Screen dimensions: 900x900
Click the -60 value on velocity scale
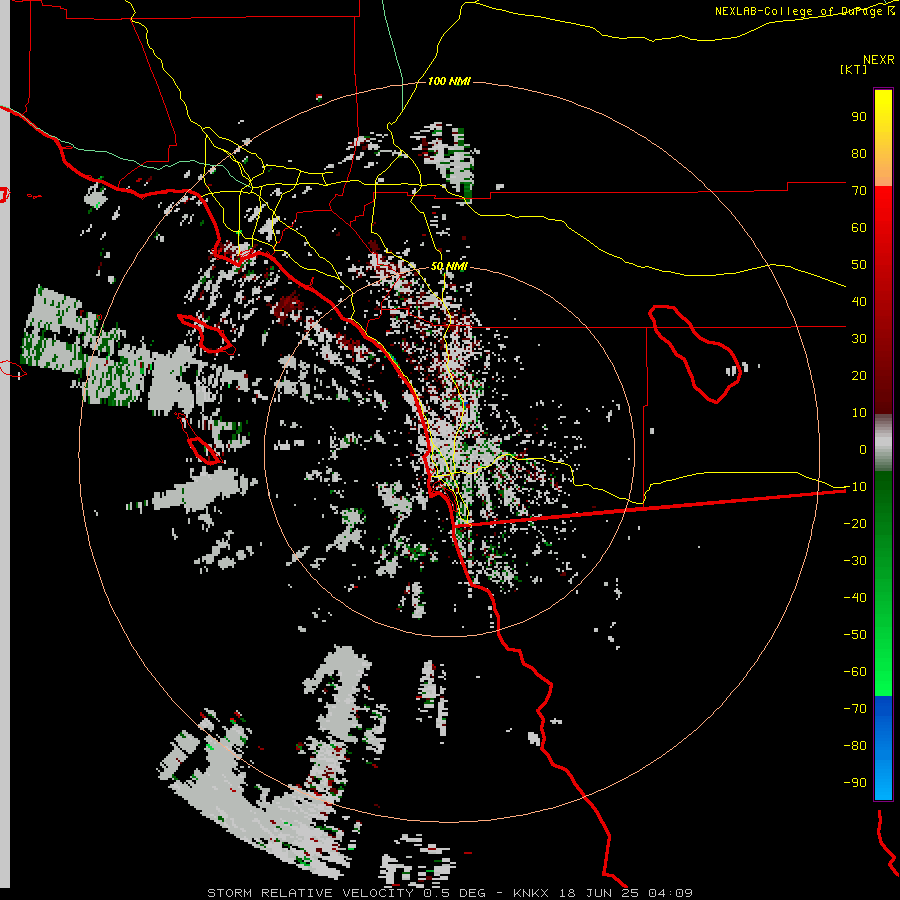point(855,672)
